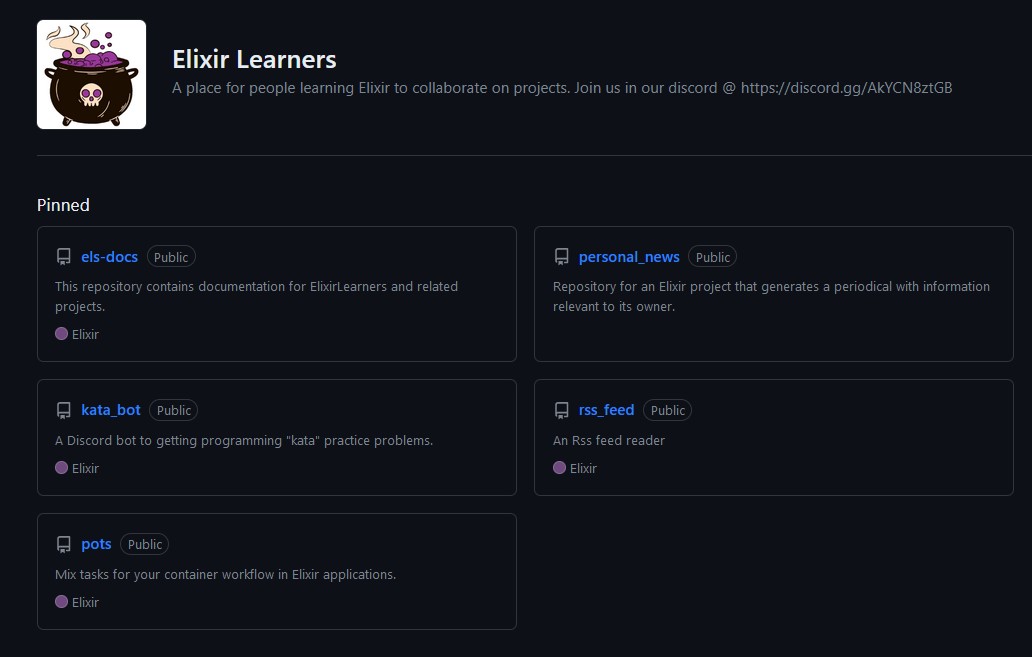This screenshot has width=1032, height=657.
Task: Go to the kata_bot repository
Action: [111, 410]
